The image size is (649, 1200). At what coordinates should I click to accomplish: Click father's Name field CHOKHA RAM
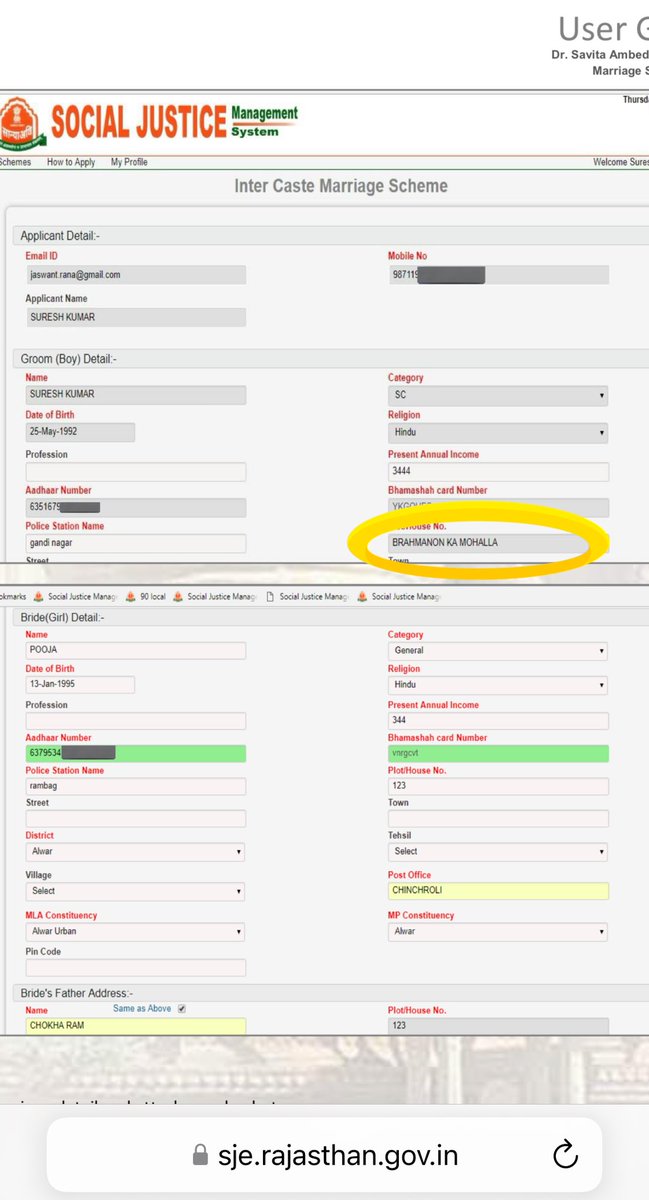pos(135,1026)
